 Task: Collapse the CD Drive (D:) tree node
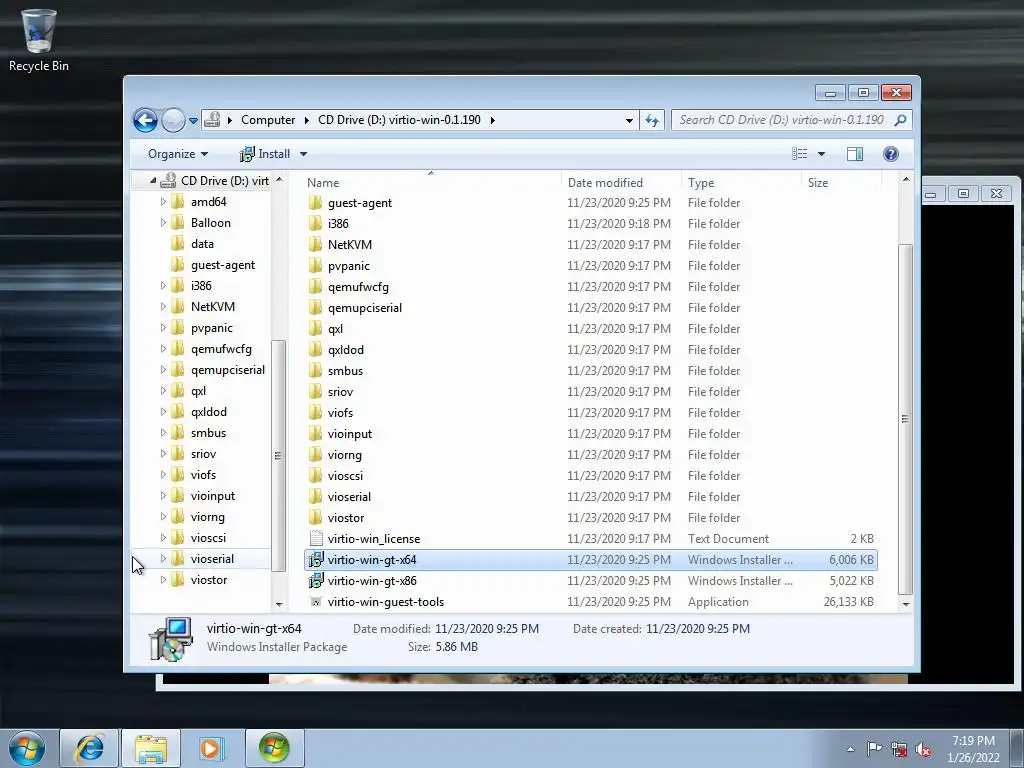click(x=153, y=181)
